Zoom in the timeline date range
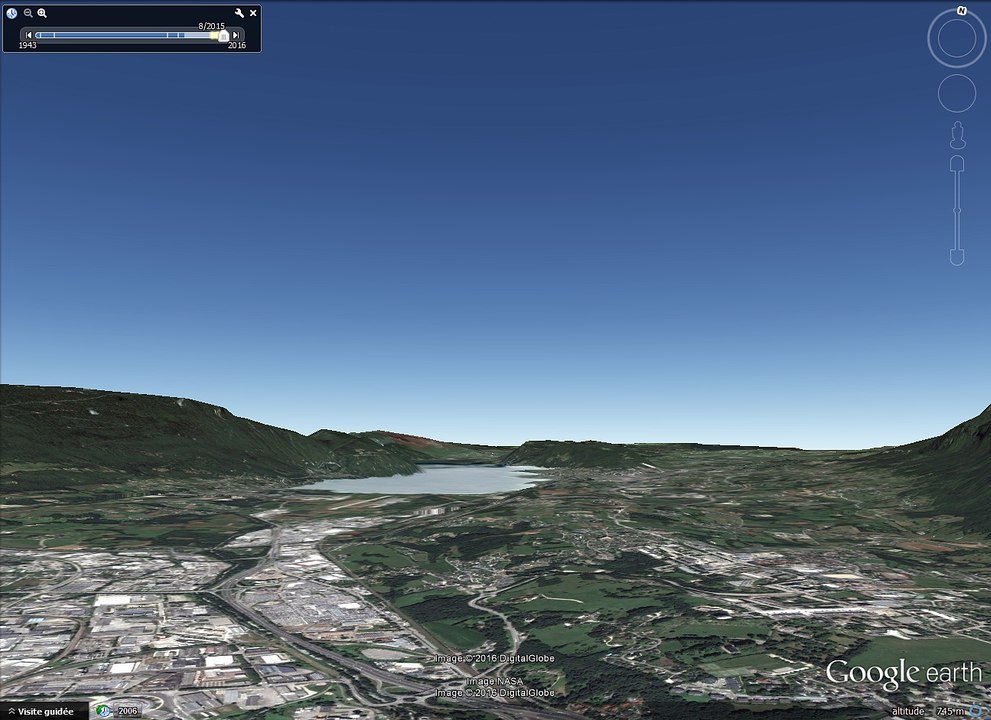This screenshot has height=720, width=991. coord(42,13)
